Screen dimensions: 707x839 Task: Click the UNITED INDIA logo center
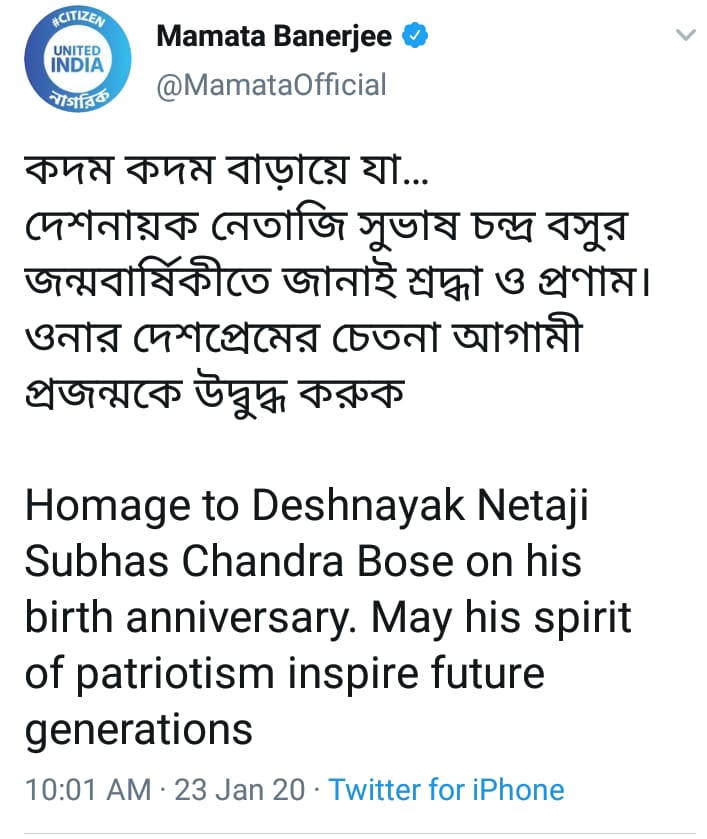coord(78,59)
